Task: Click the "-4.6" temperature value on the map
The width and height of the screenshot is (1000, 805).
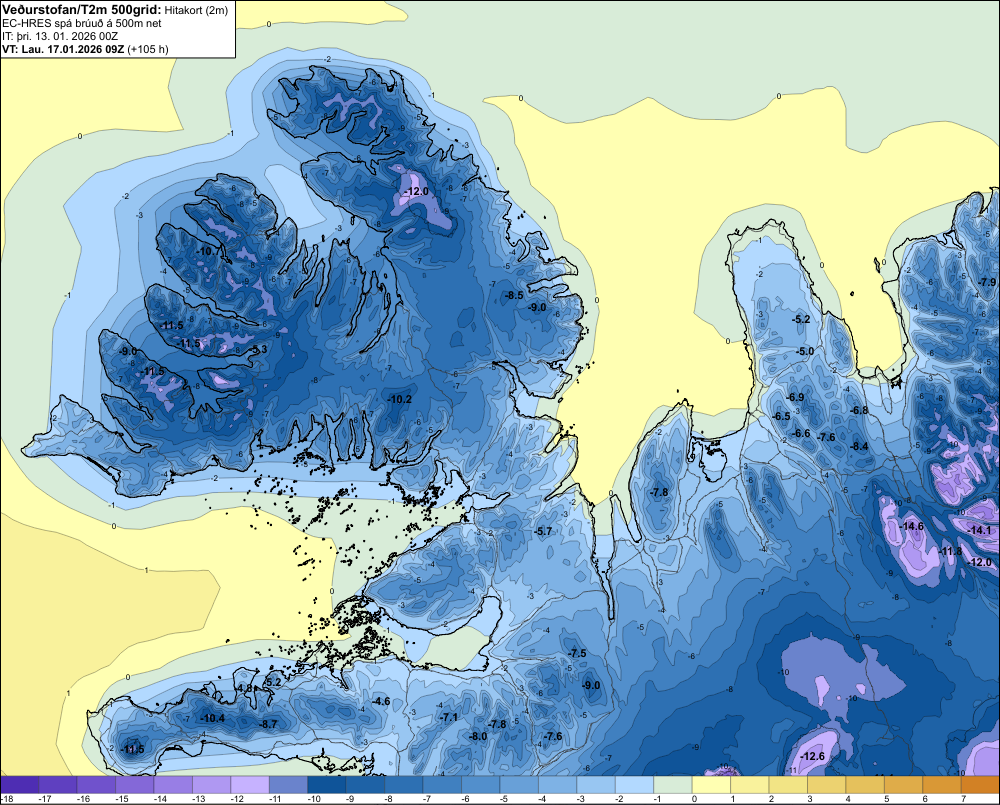Action: tap(381, 701)
